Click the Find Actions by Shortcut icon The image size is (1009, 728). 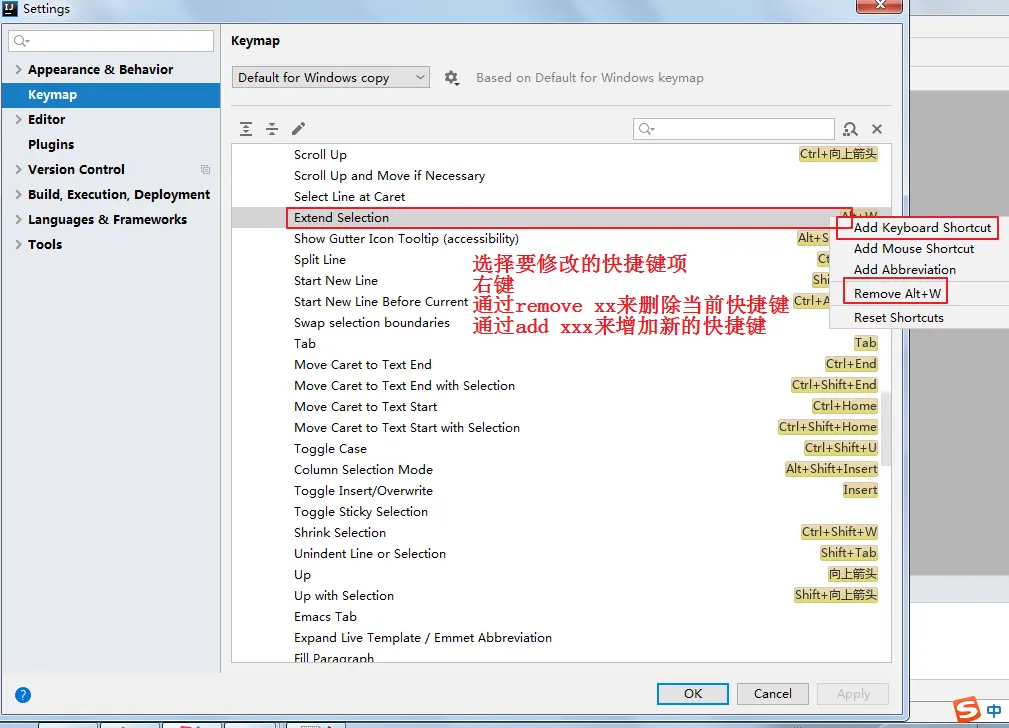point(850,129)
